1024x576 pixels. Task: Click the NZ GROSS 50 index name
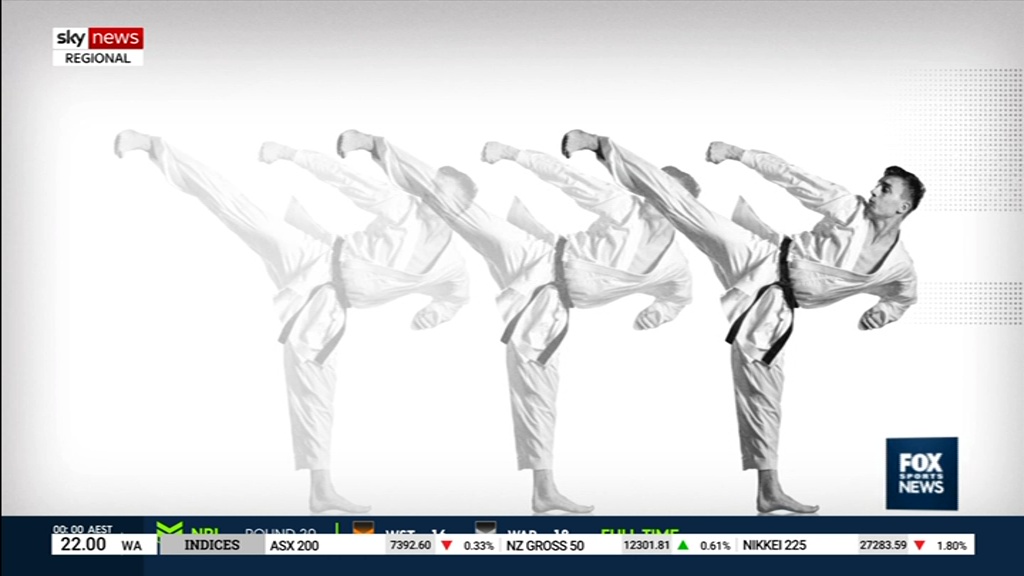click(x=545, y=545)
